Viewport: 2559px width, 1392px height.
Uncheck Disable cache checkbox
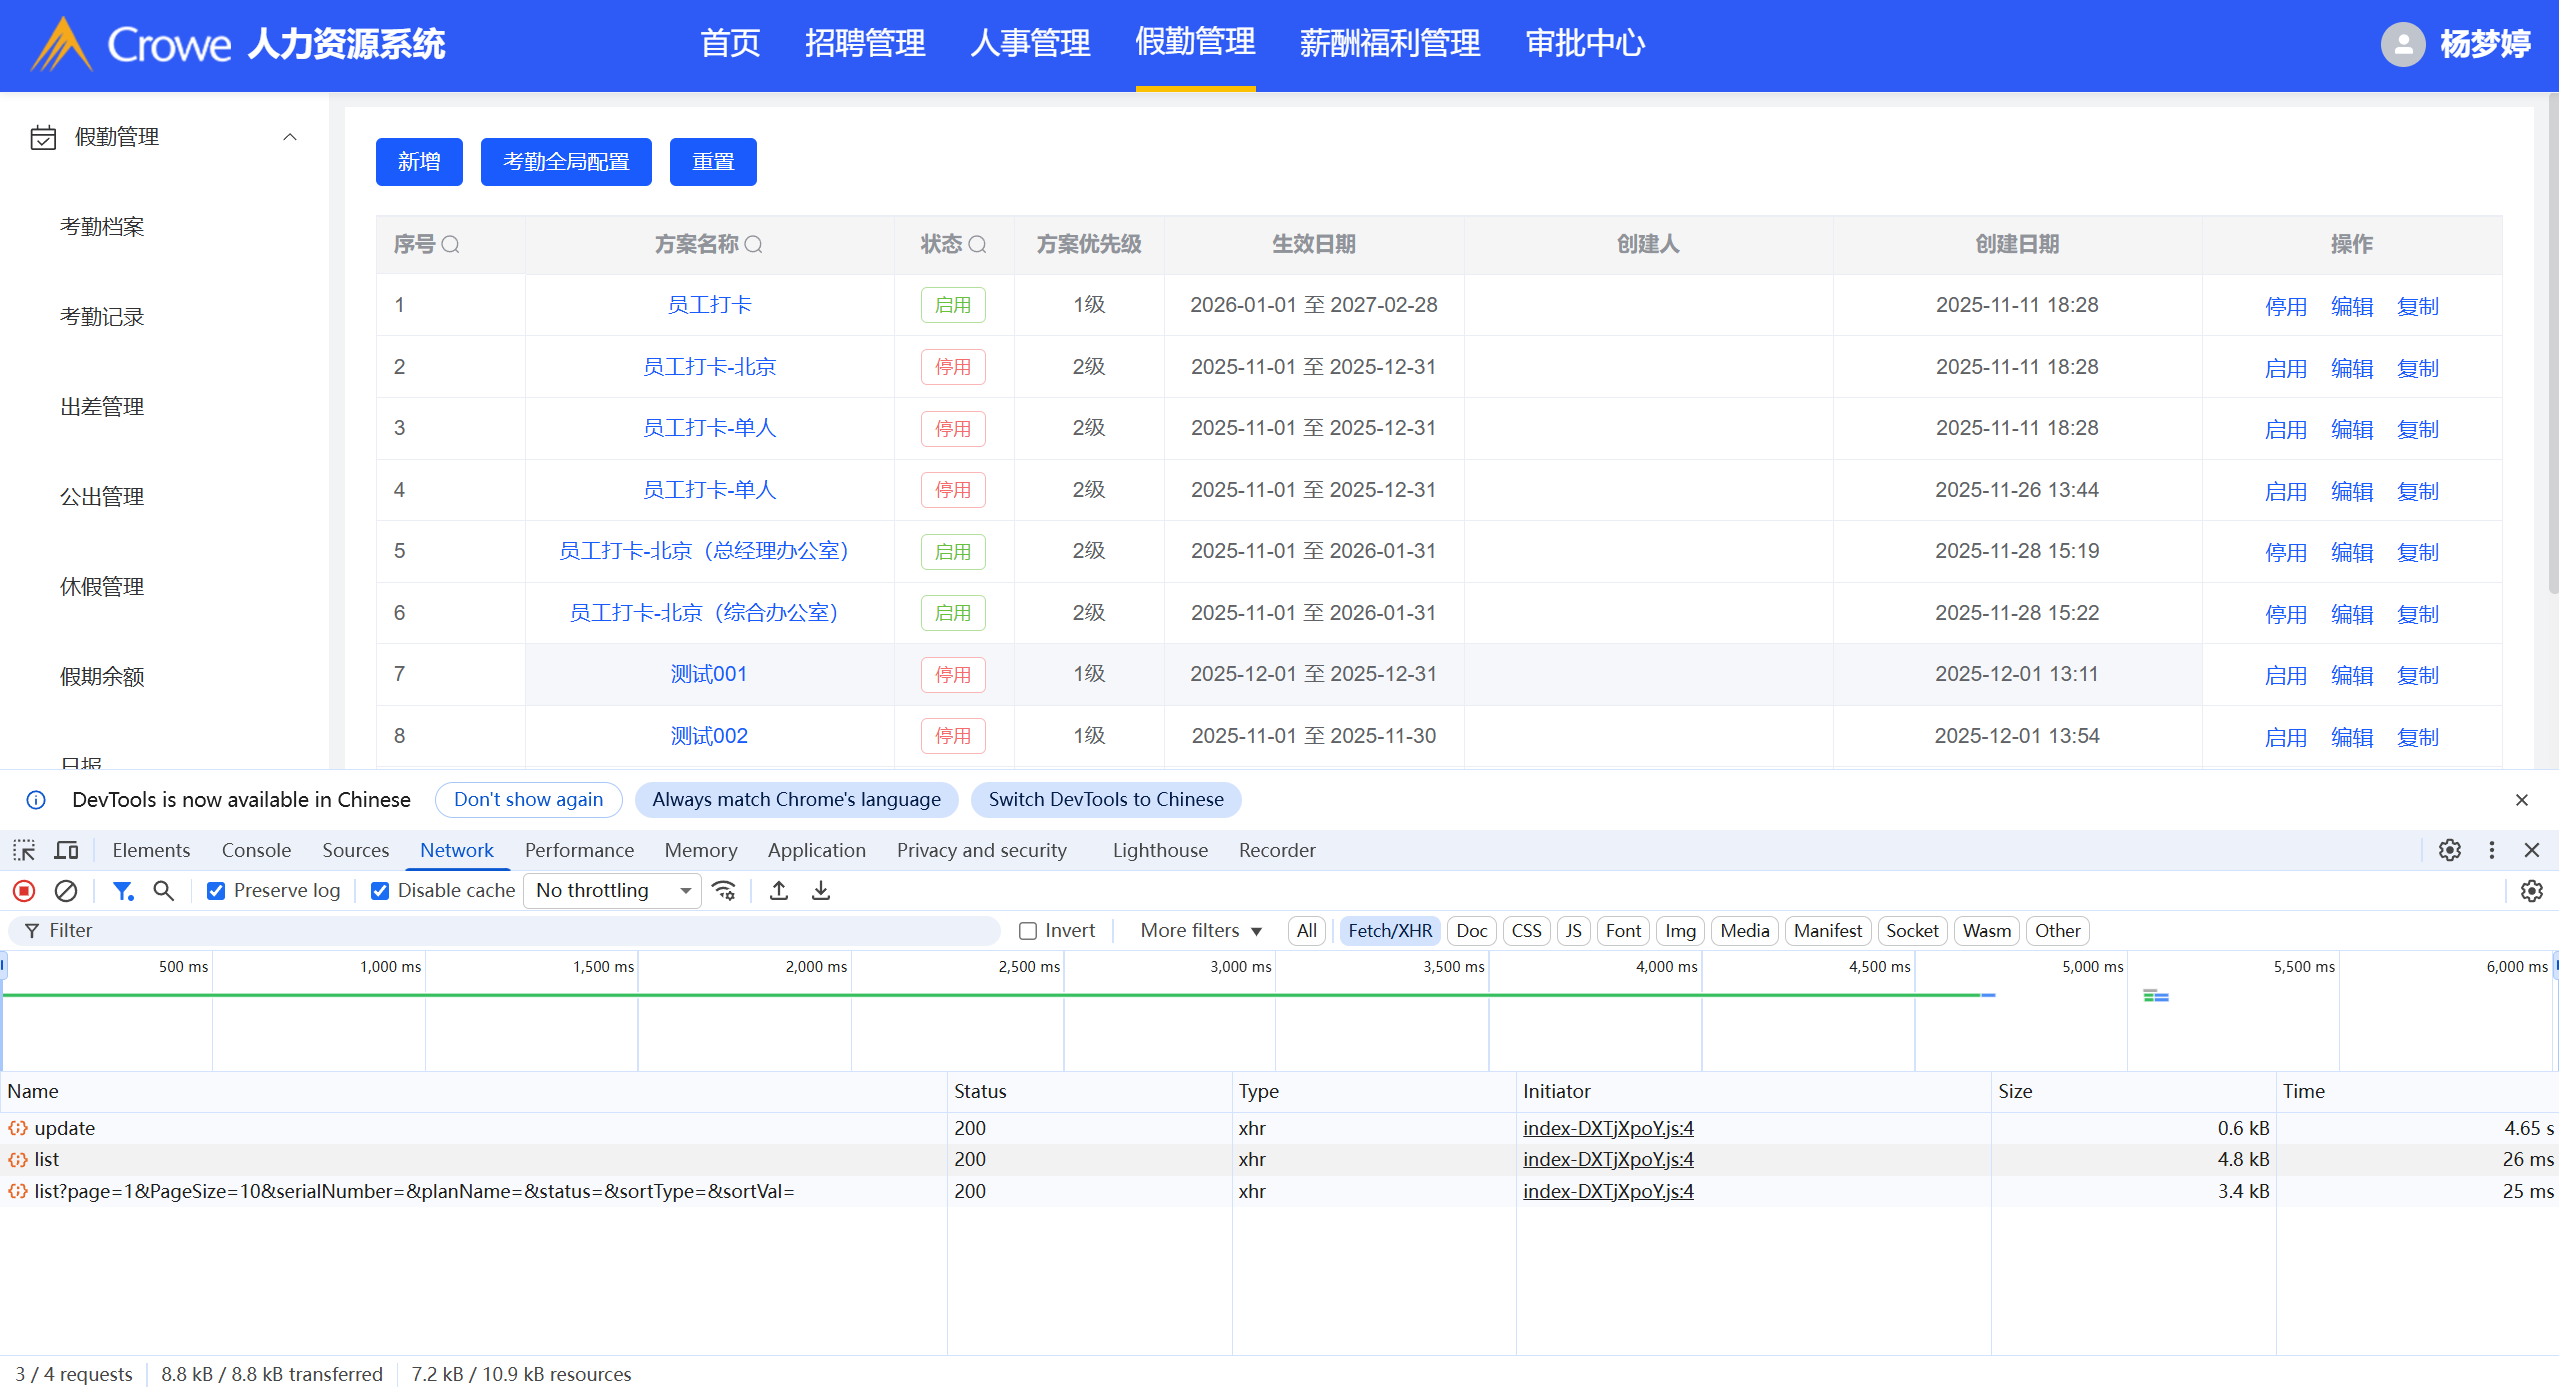point(380,890)
